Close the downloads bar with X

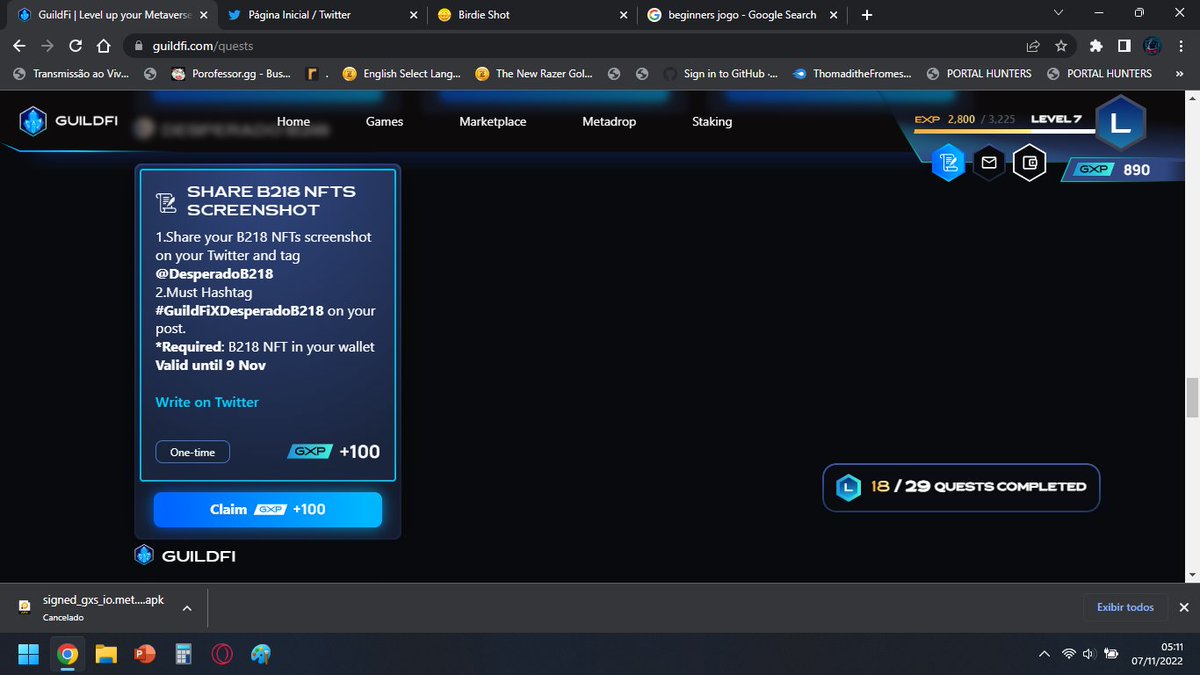[x=1184, y=607]
